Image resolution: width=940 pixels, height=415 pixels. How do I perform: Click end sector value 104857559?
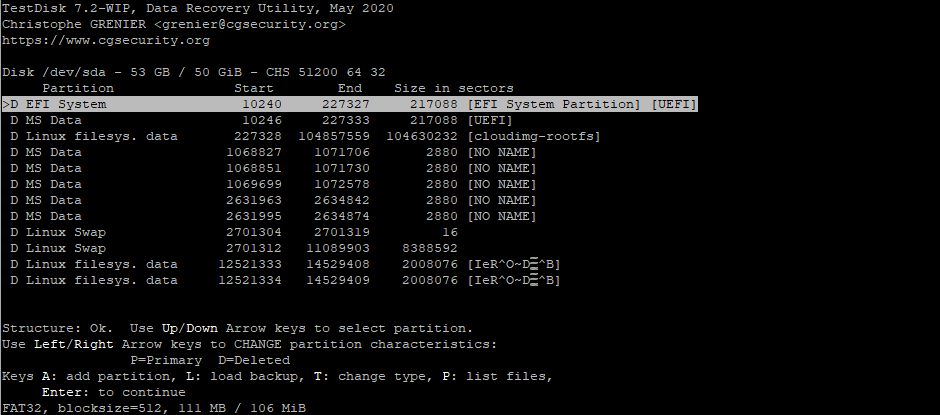point(334,136)
